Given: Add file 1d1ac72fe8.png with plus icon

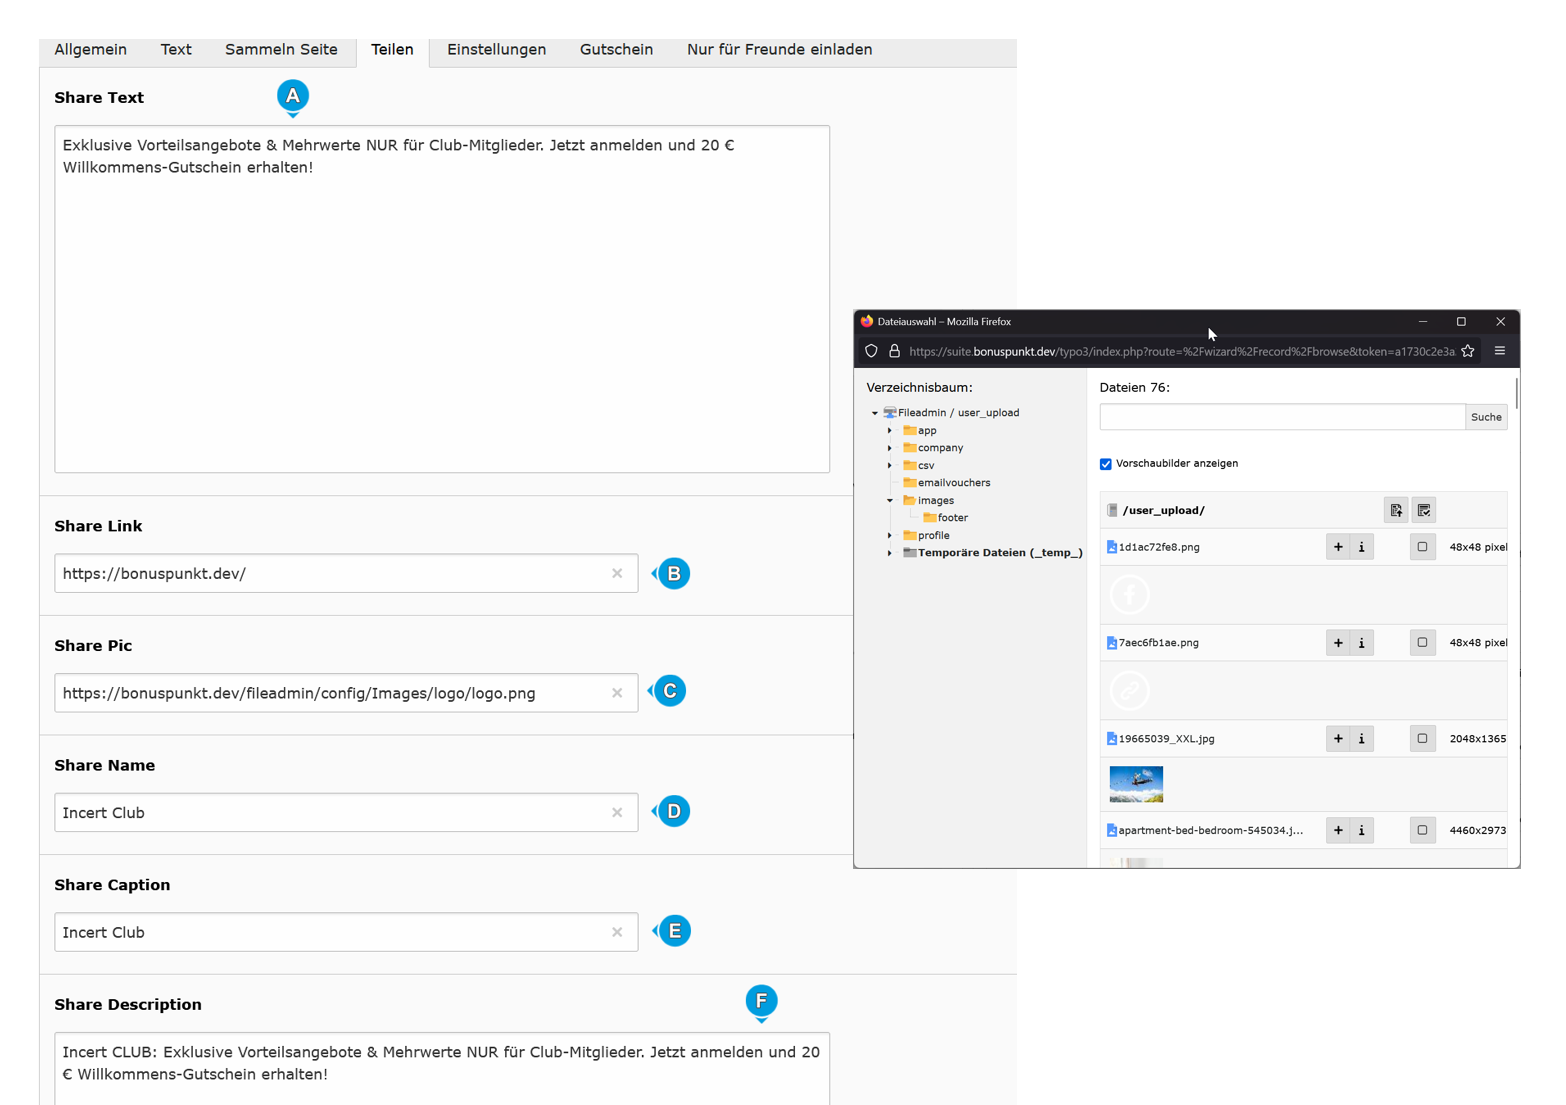Looking at the screenshot, I should point(1338,547).
